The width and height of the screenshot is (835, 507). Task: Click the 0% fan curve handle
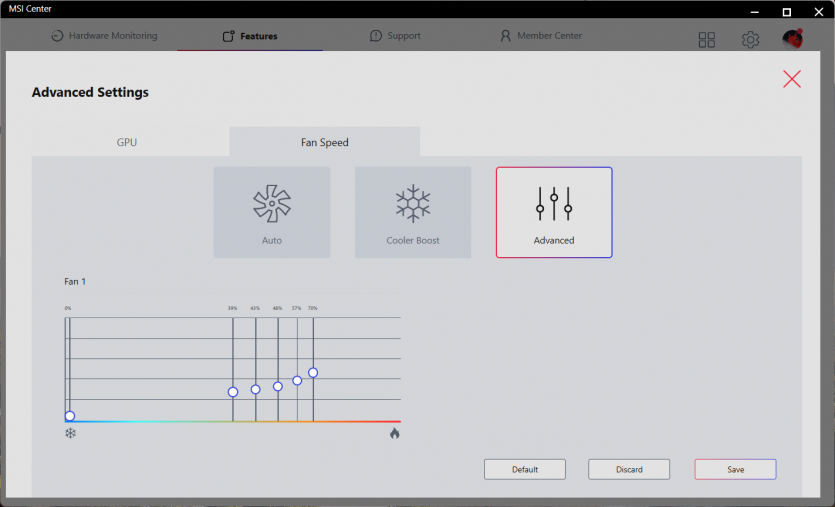tap(70, 416)
